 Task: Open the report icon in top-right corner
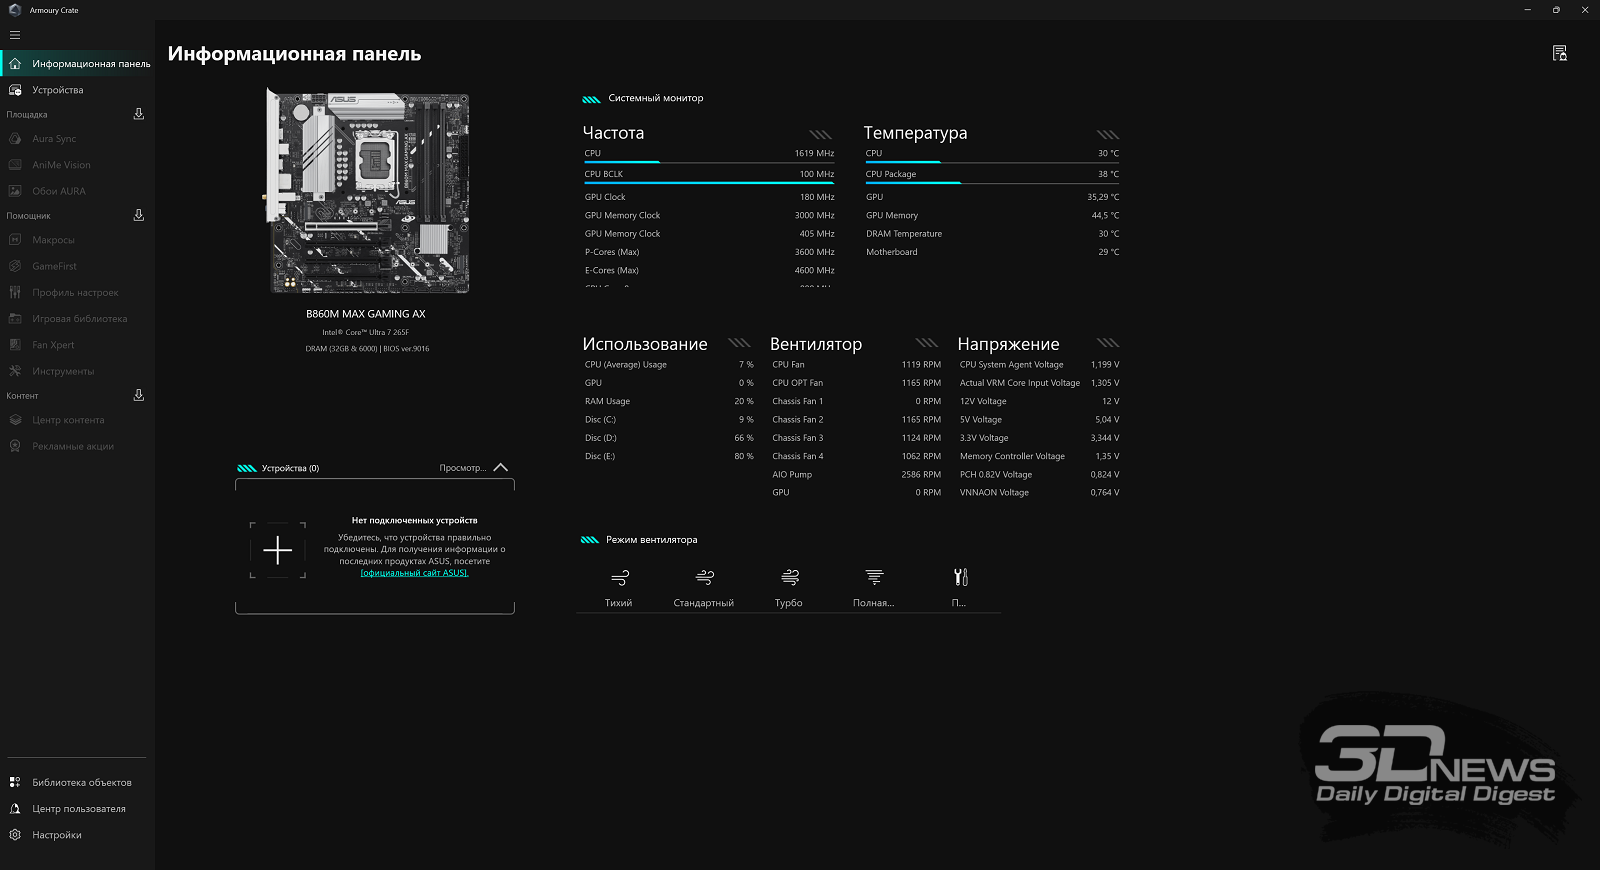pyautogui.click(x=1559, y=53)
